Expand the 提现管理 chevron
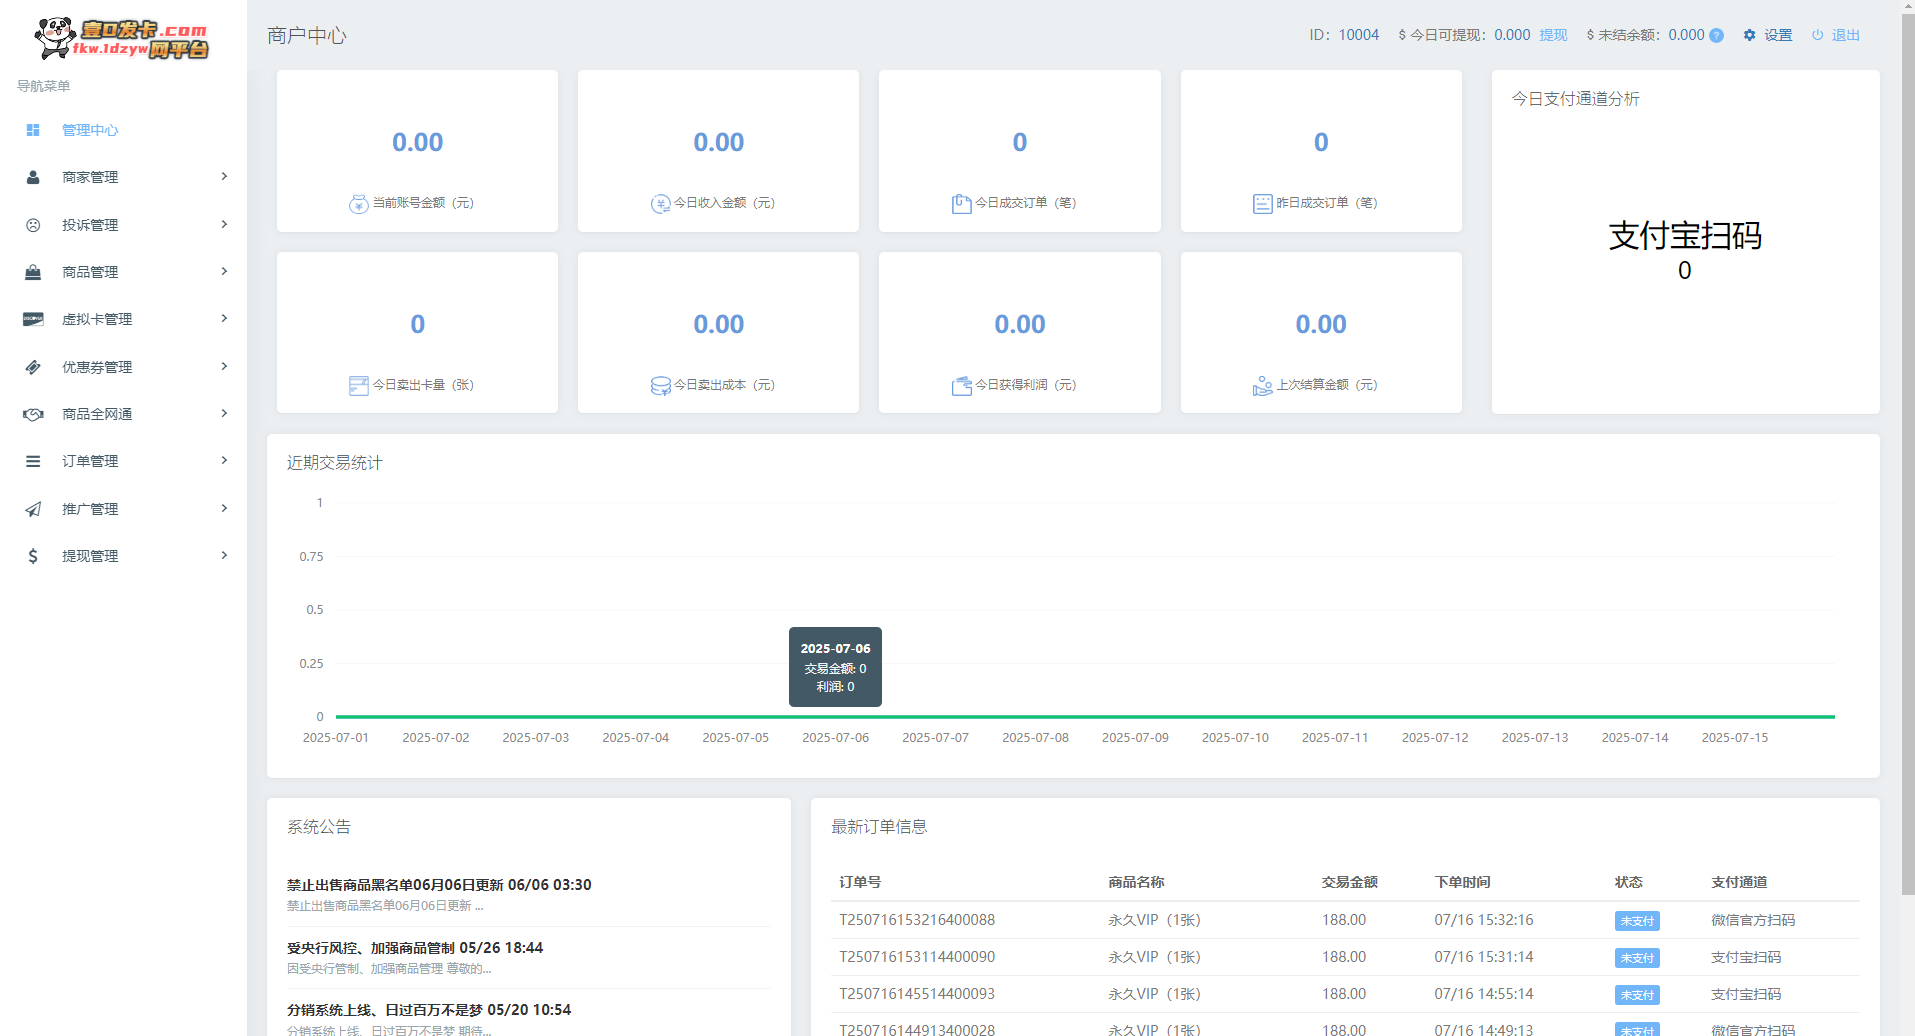Image resolution: width=1915 pixels, height=1036 pixels. click(224, 556)
